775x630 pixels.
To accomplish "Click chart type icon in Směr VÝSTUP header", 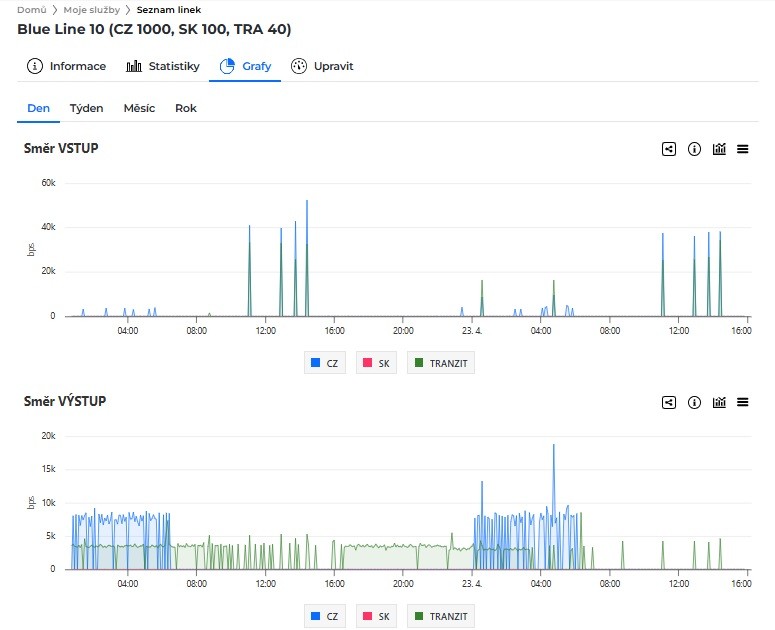I will coord(719,402).
